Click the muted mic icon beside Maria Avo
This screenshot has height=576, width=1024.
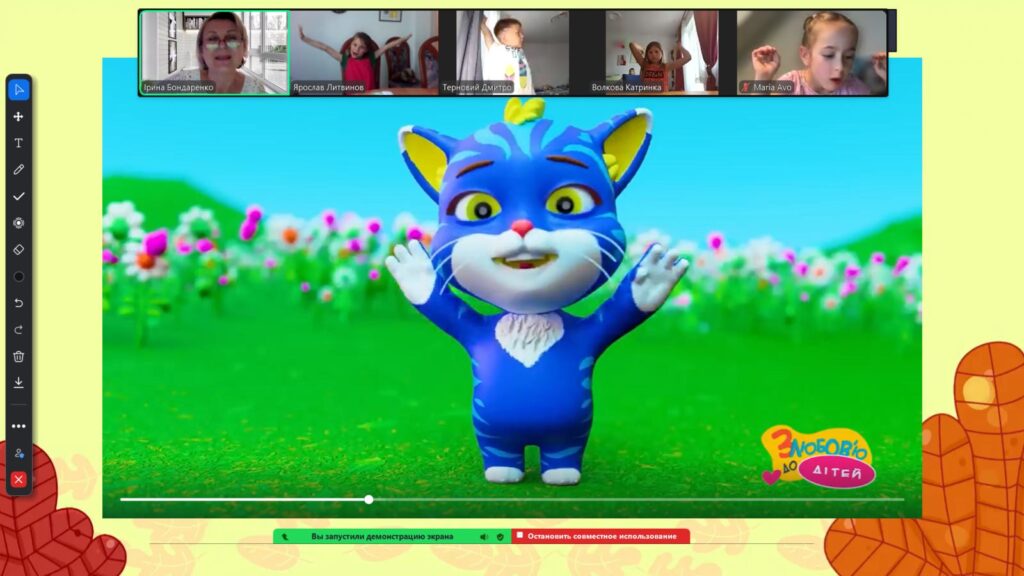pos(745,87)
